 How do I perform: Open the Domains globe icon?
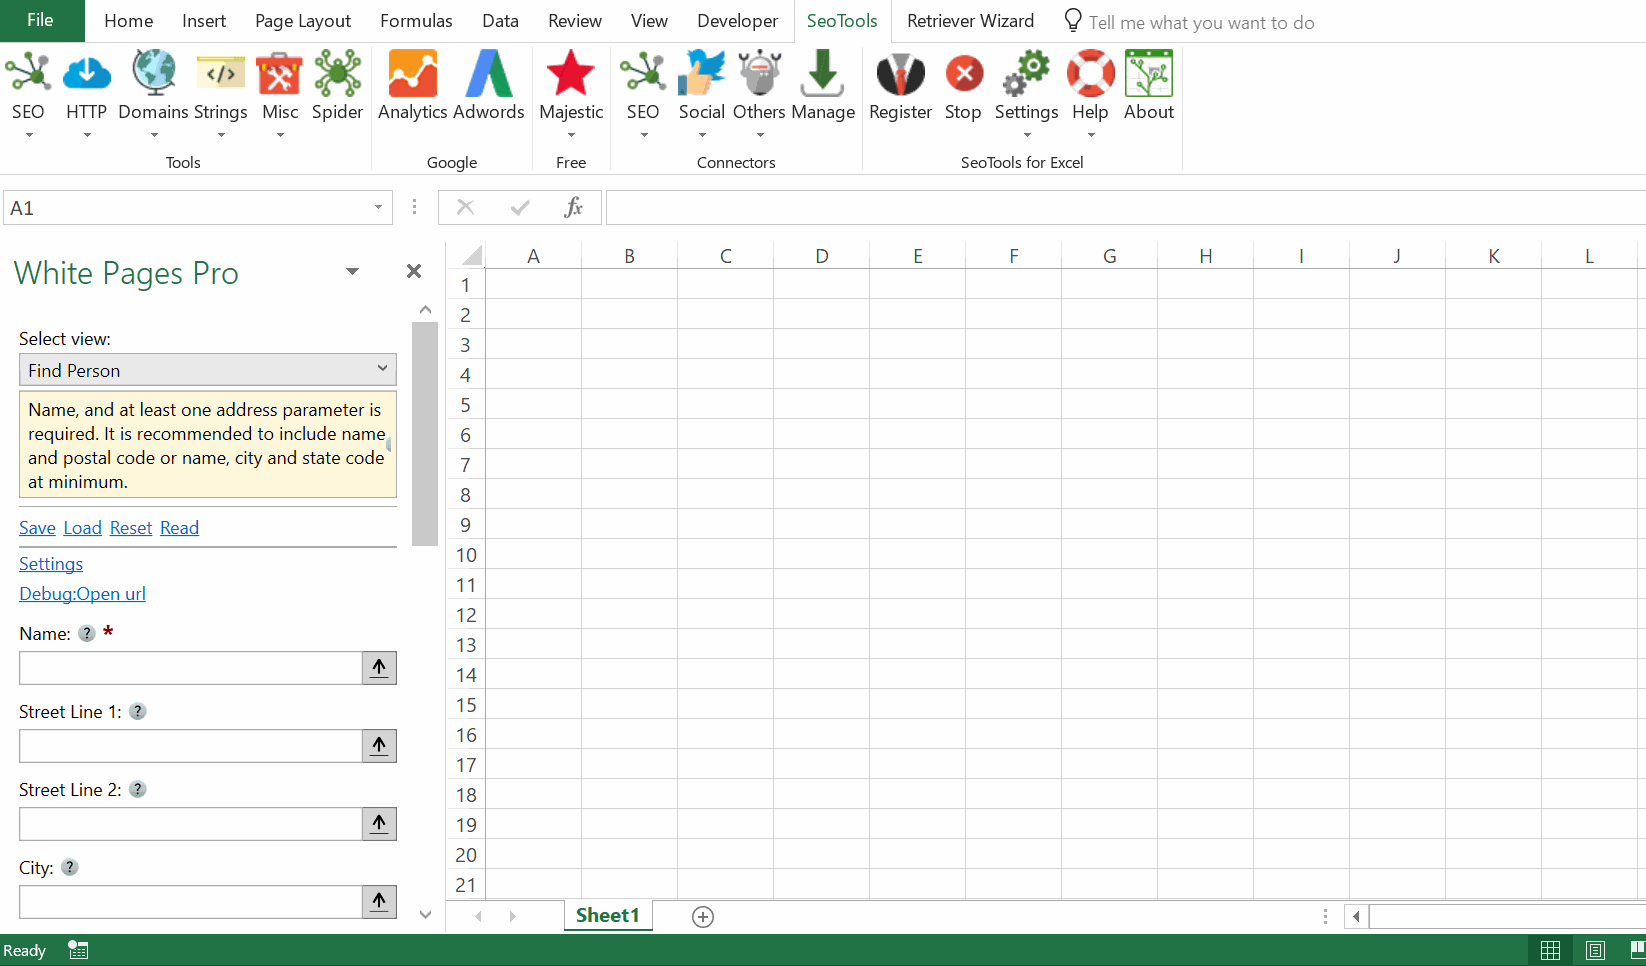click(154, 74)
